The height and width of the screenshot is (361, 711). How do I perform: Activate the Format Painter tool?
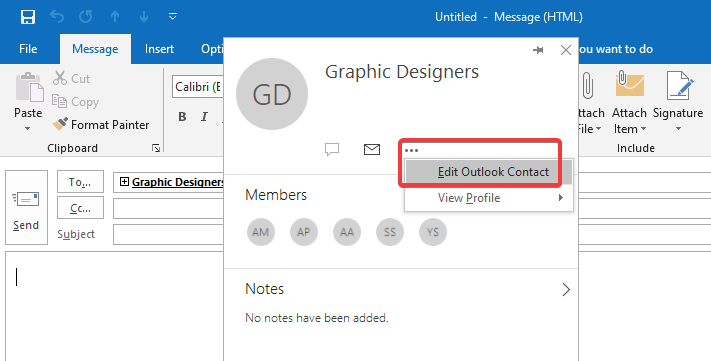[101, 124]
